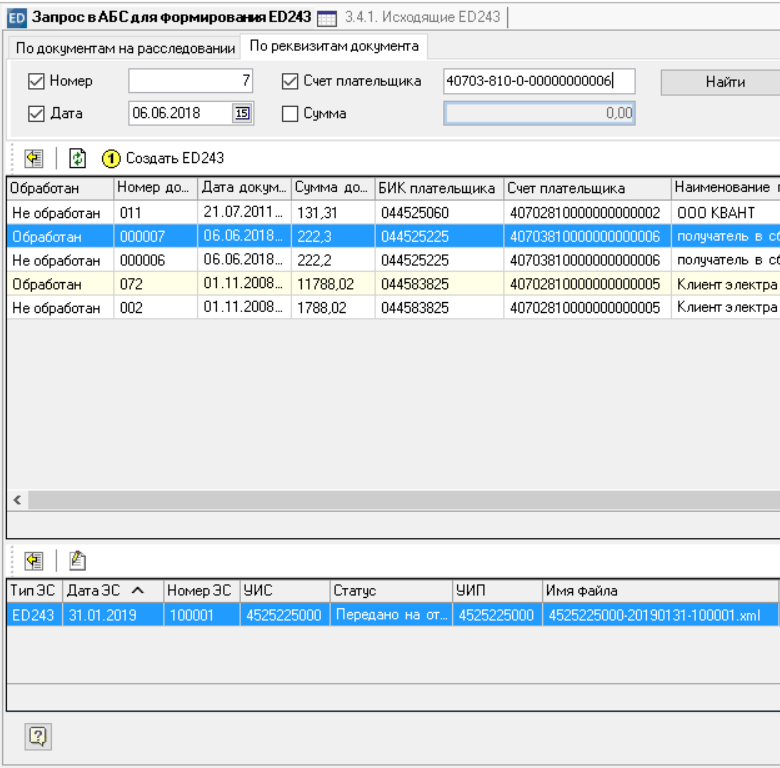This screenshot has width=780, height=768.
Task: Disable the Счет плательщика checkbox
Action: pyautogui.click(x=290, y=82)
